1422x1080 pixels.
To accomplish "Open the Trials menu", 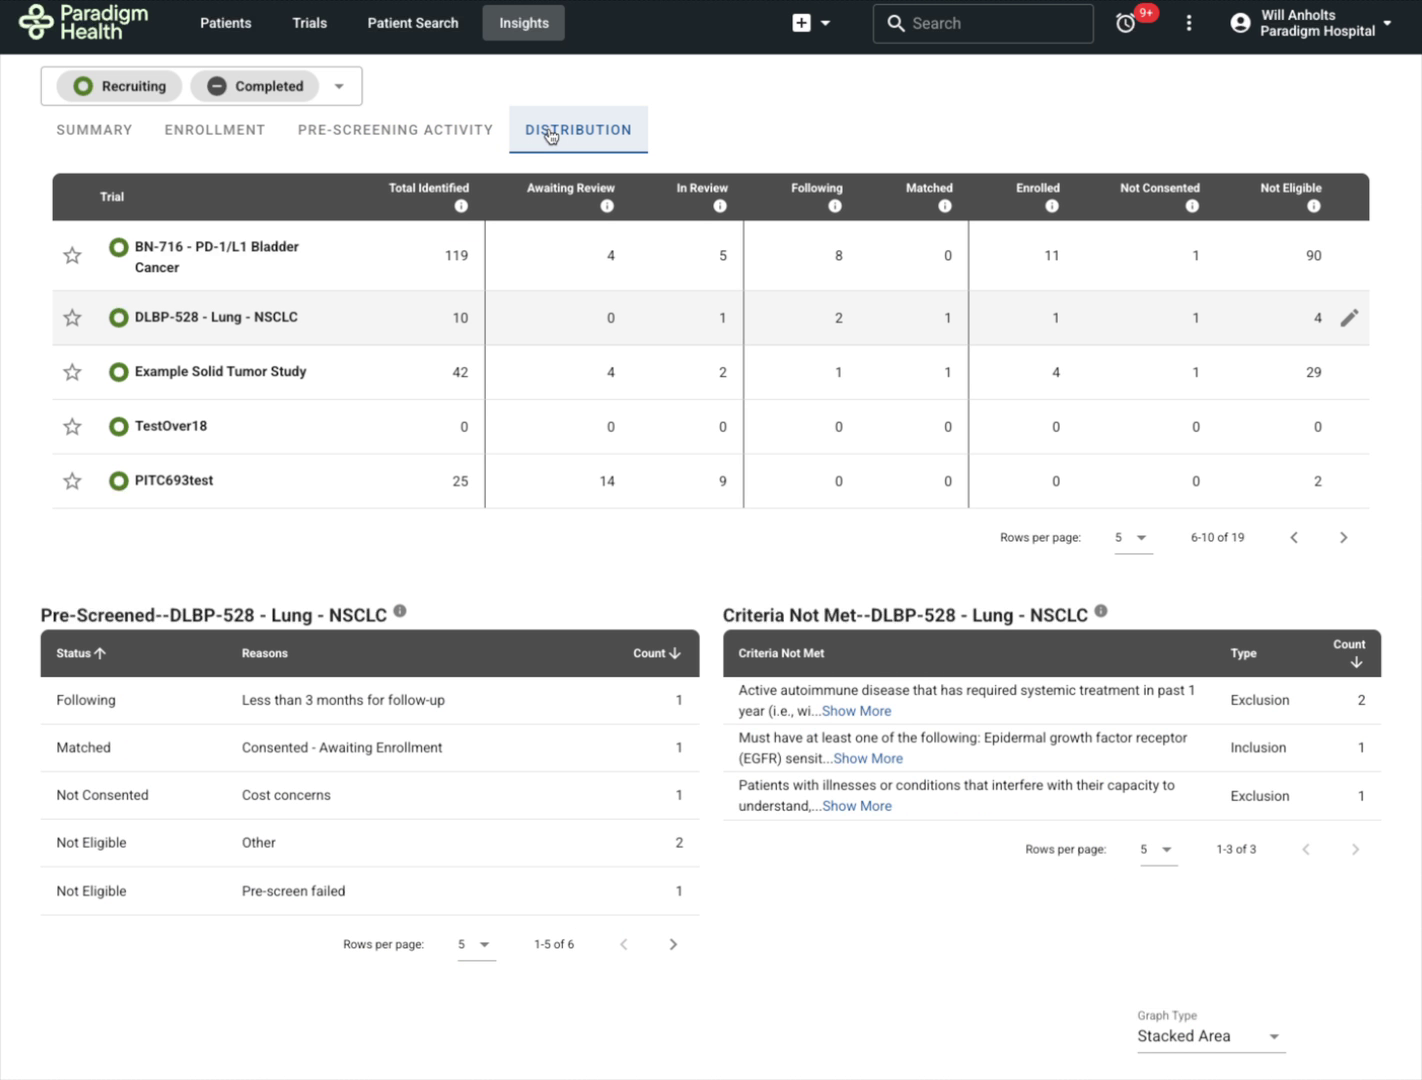I will click(x=310, y=23).
